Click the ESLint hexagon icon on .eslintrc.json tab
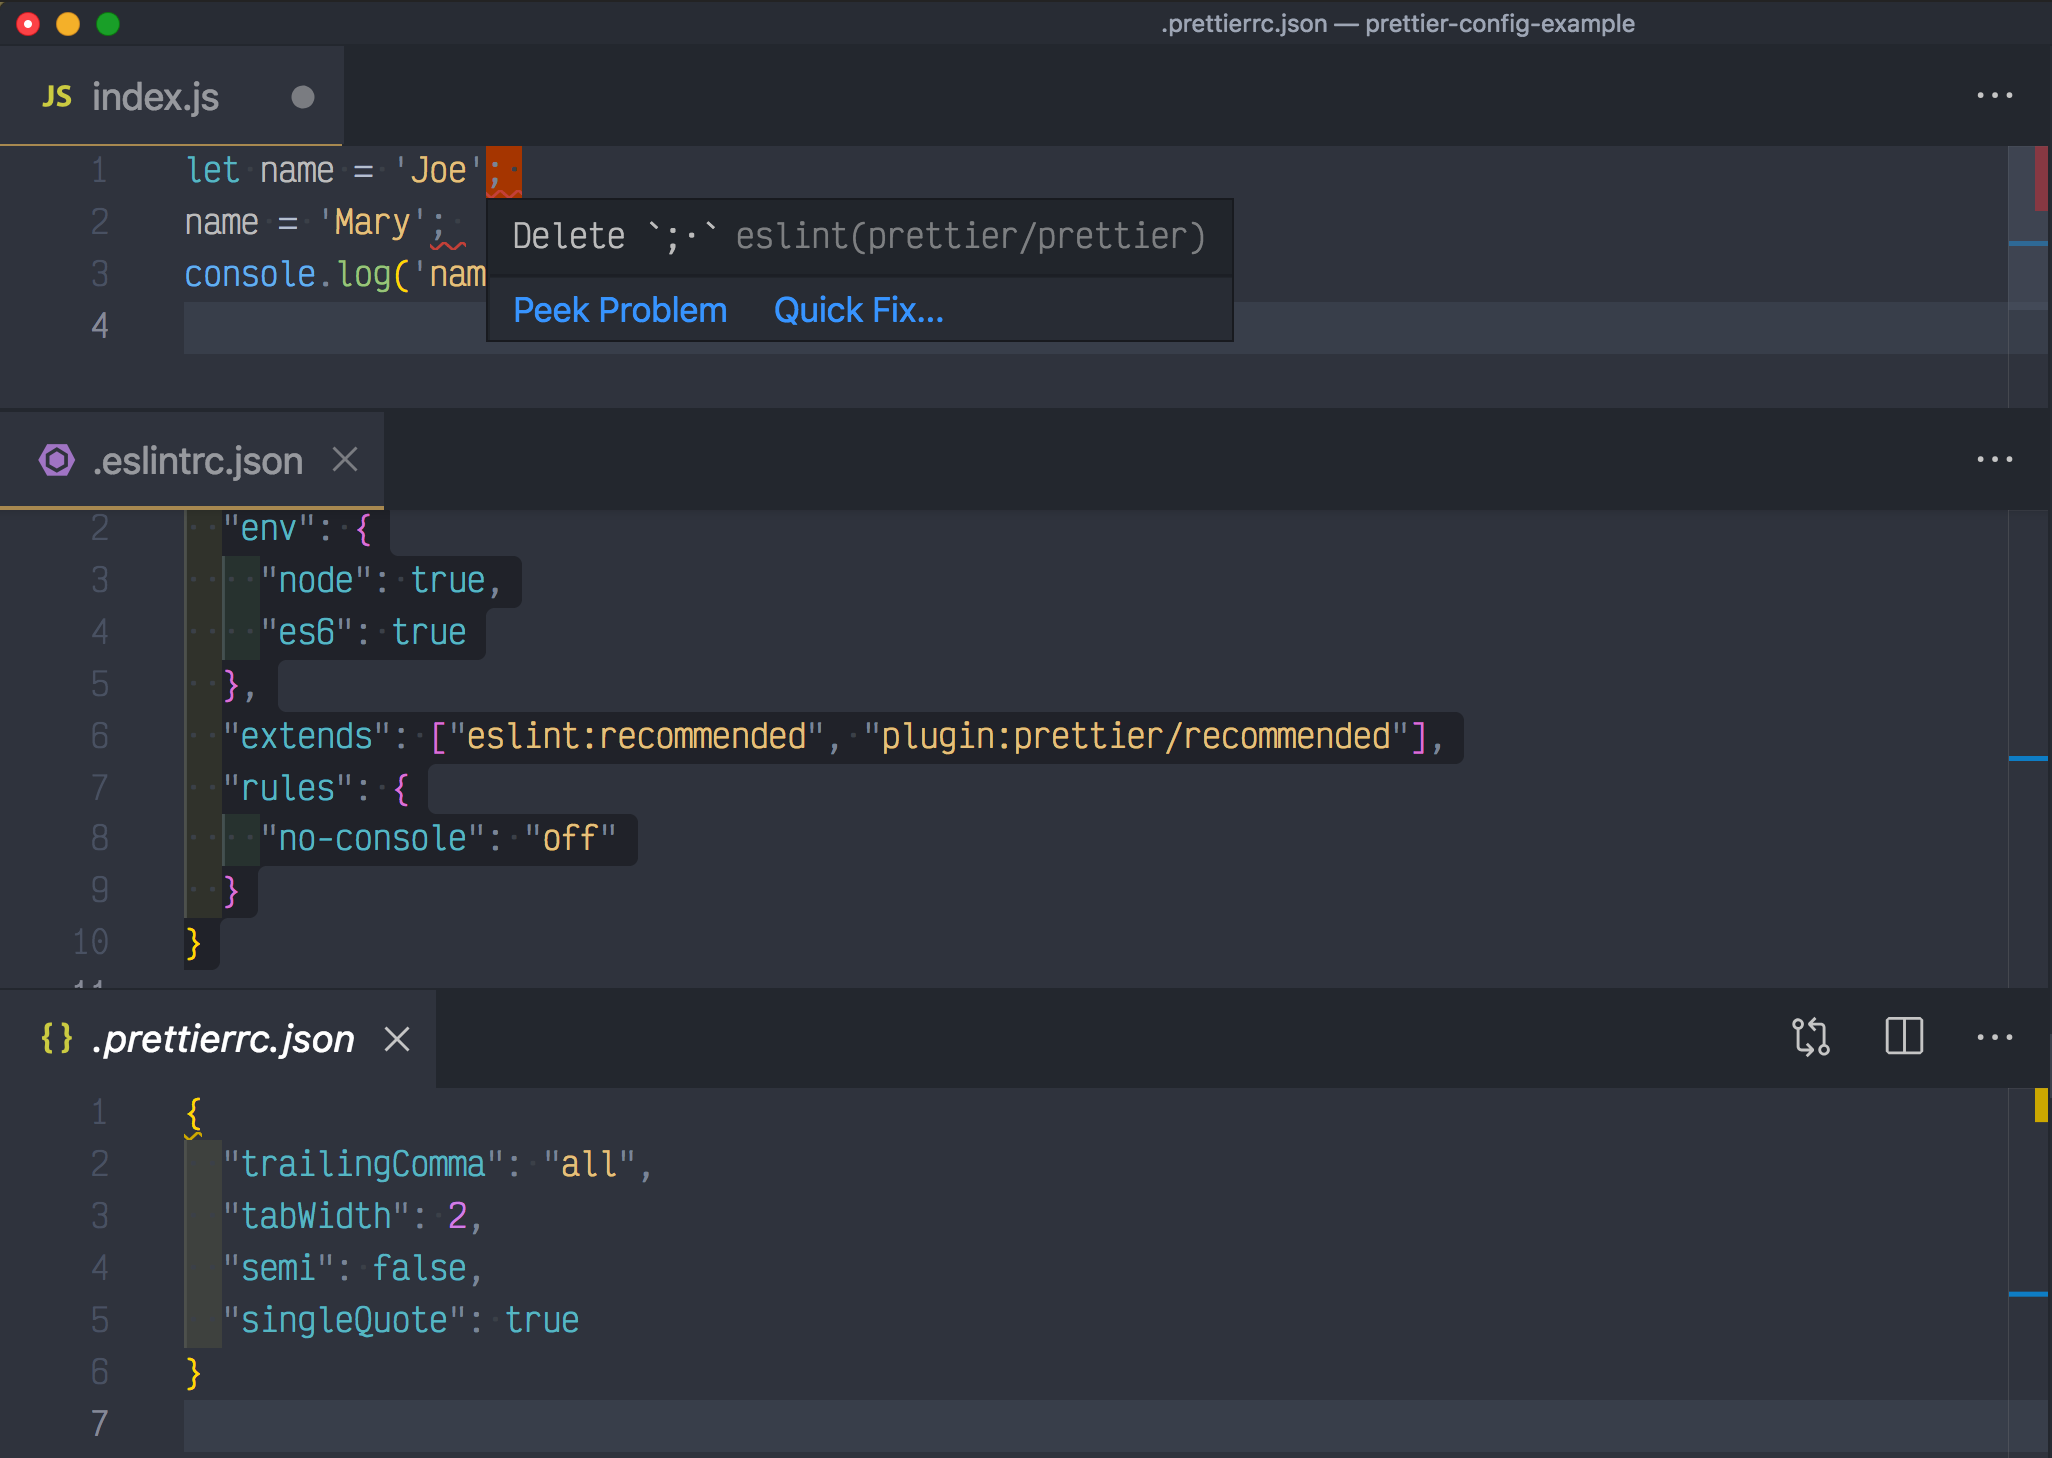 tap(57, 459)
